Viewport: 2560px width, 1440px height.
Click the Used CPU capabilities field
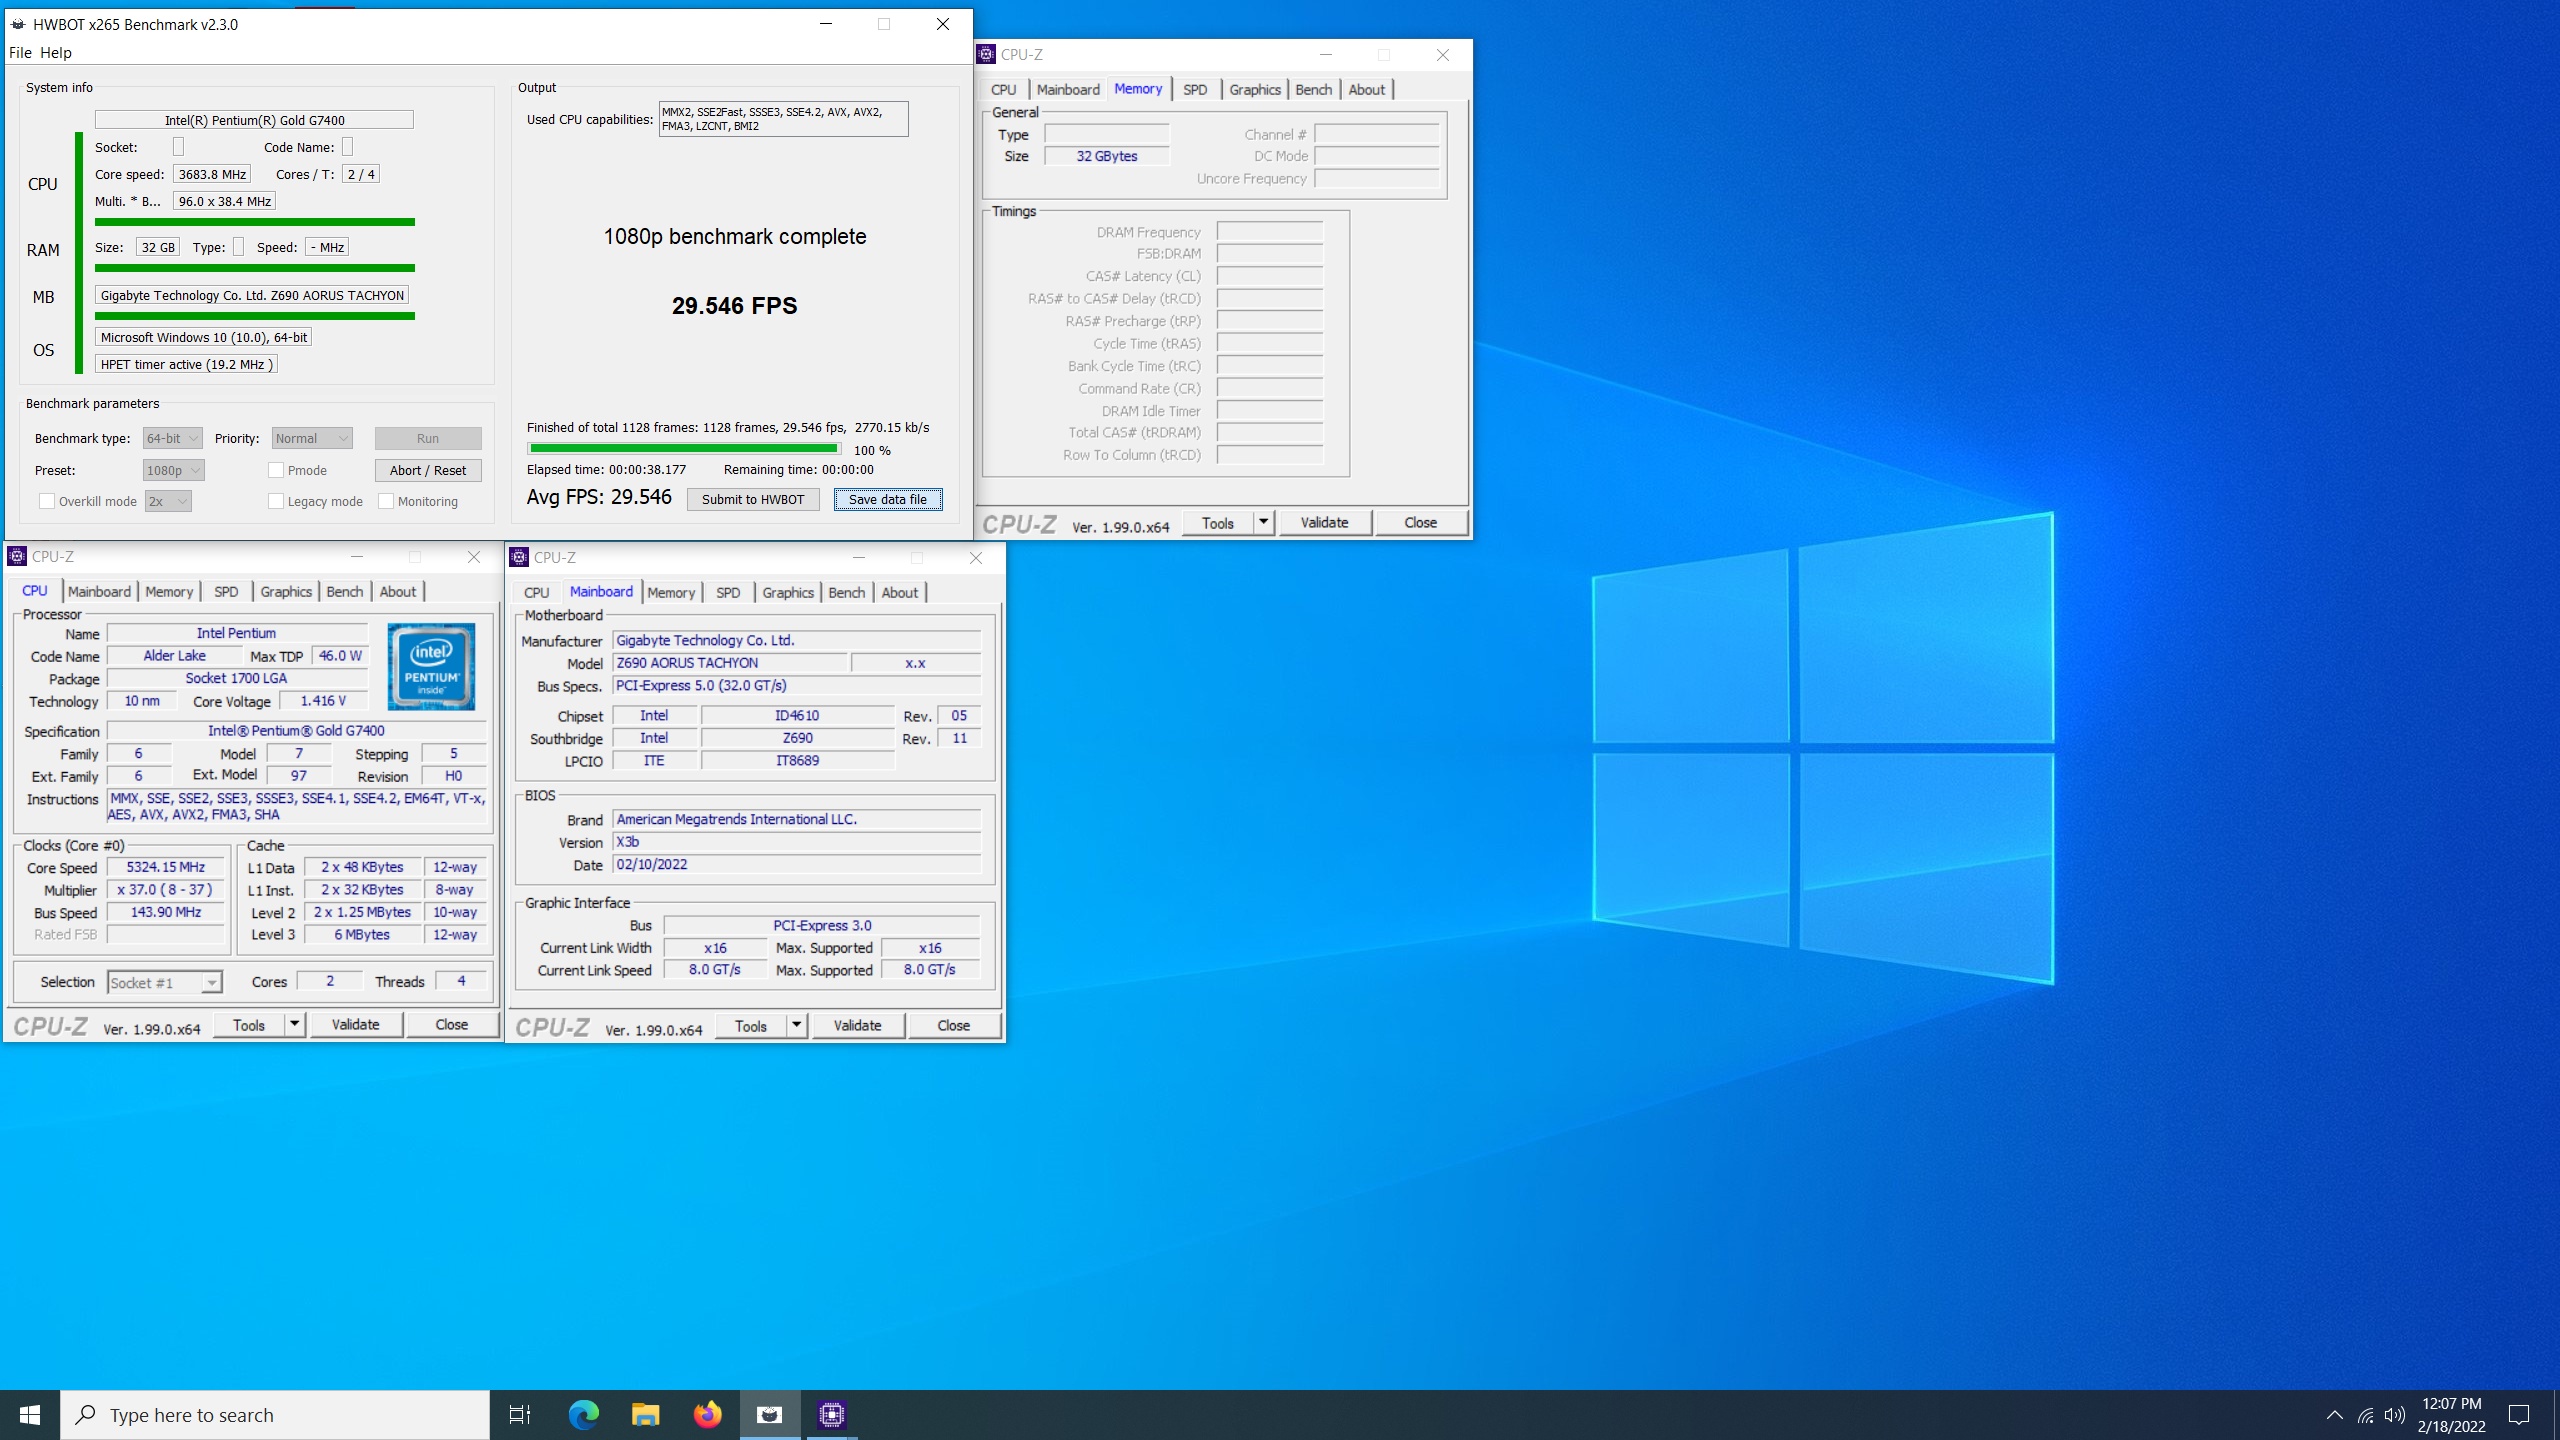(x=784, y=119)
